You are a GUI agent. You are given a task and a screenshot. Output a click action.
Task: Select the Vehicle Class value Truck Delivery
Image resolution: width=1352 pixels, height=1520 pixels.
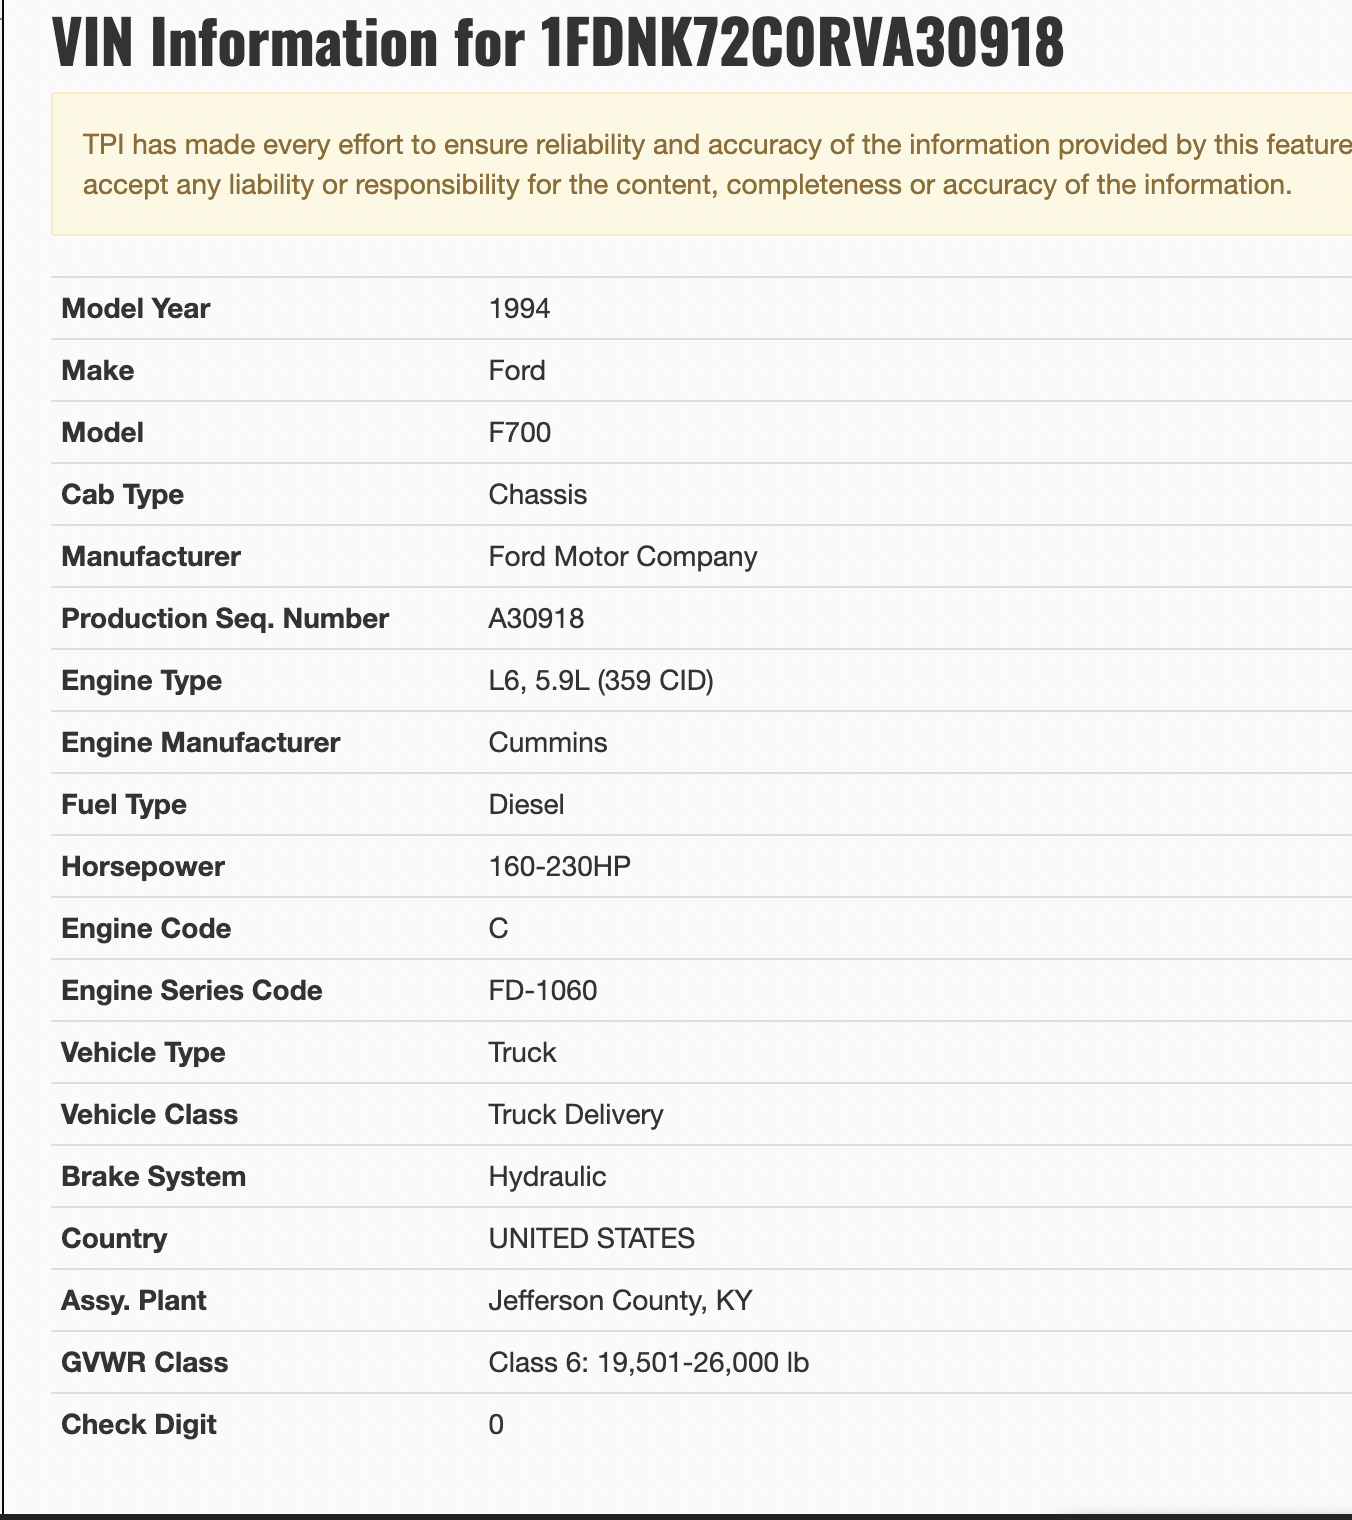click(575, 1114)
